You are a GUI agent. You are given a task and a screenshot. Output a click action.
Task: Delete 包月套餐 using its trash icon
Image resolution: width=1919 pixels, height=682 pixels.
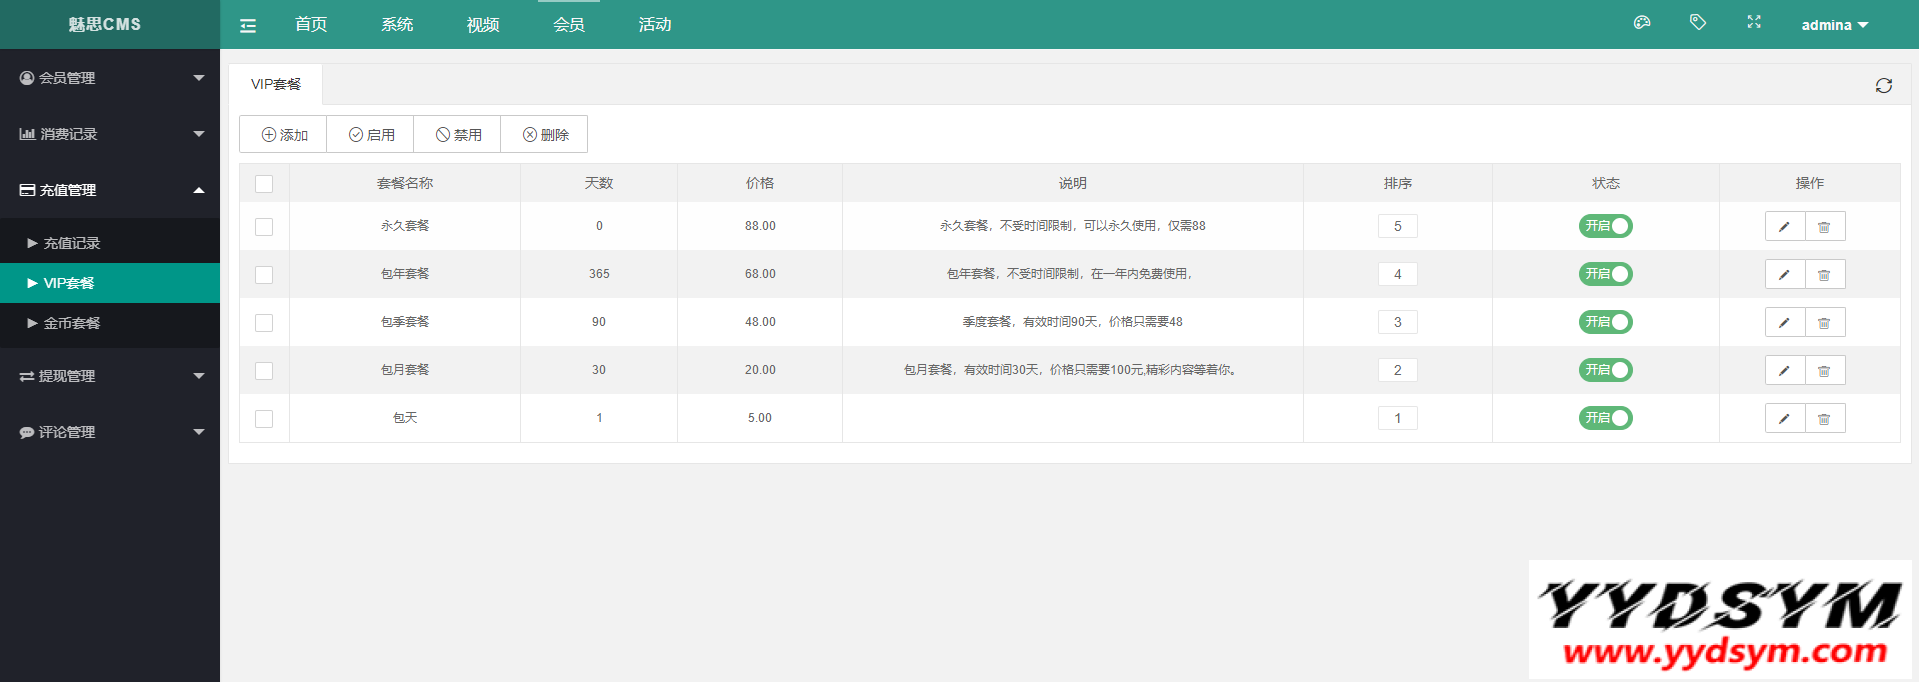[x=1824, y=371]
